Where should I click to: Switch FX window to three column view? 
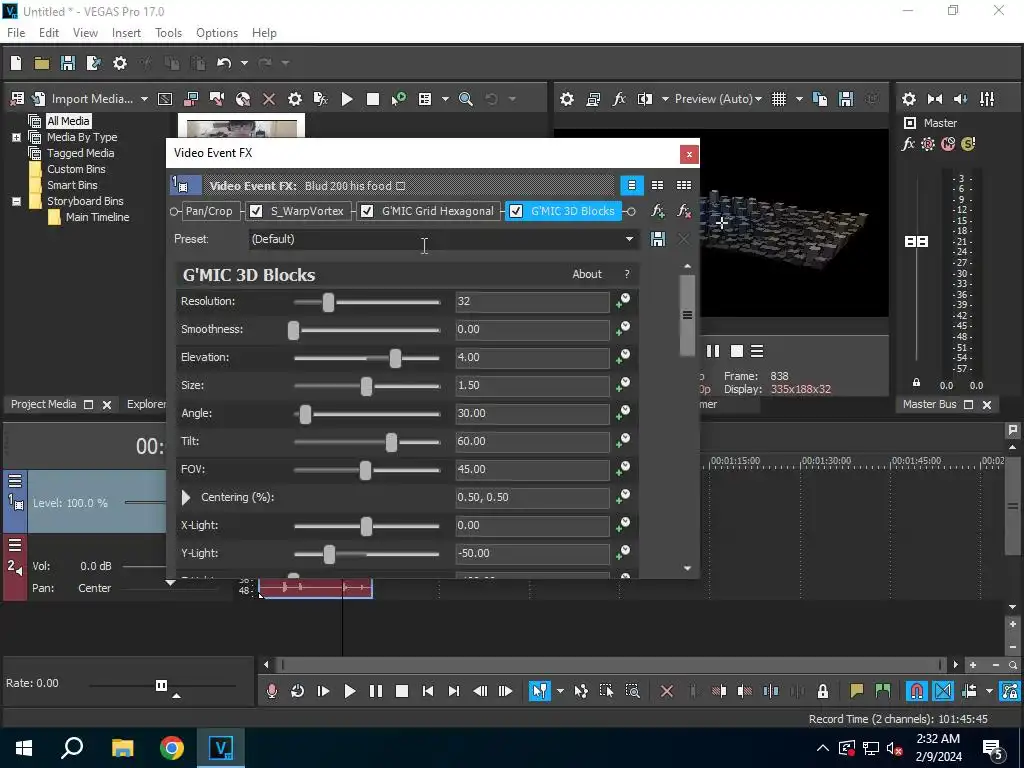click(x=684, y=185)
